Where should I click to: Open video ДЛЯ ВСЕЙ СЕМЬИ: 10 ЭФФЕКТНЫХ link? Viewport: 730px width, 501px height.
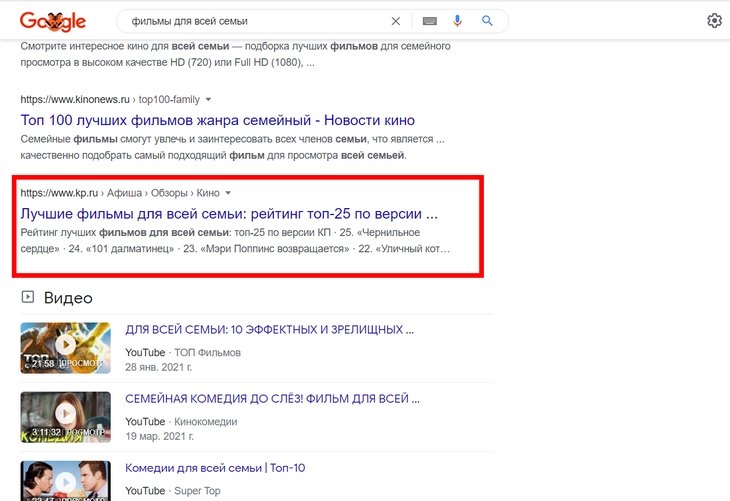point(269,330)
